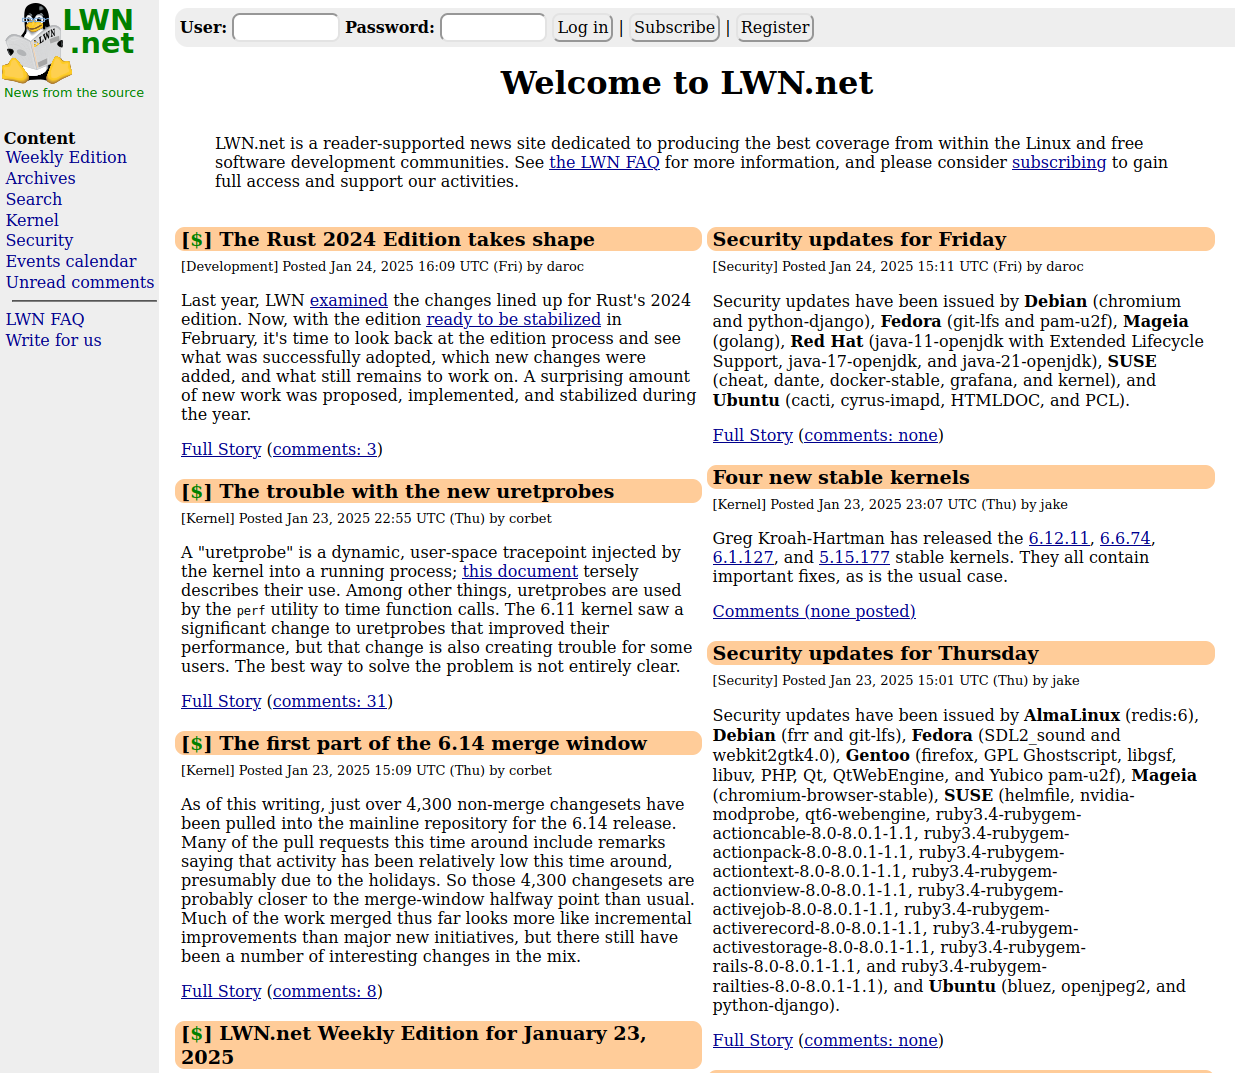Click the Register button
Image resolution: width=1235 pixels, height=1073 pixels.
[775, 28]
